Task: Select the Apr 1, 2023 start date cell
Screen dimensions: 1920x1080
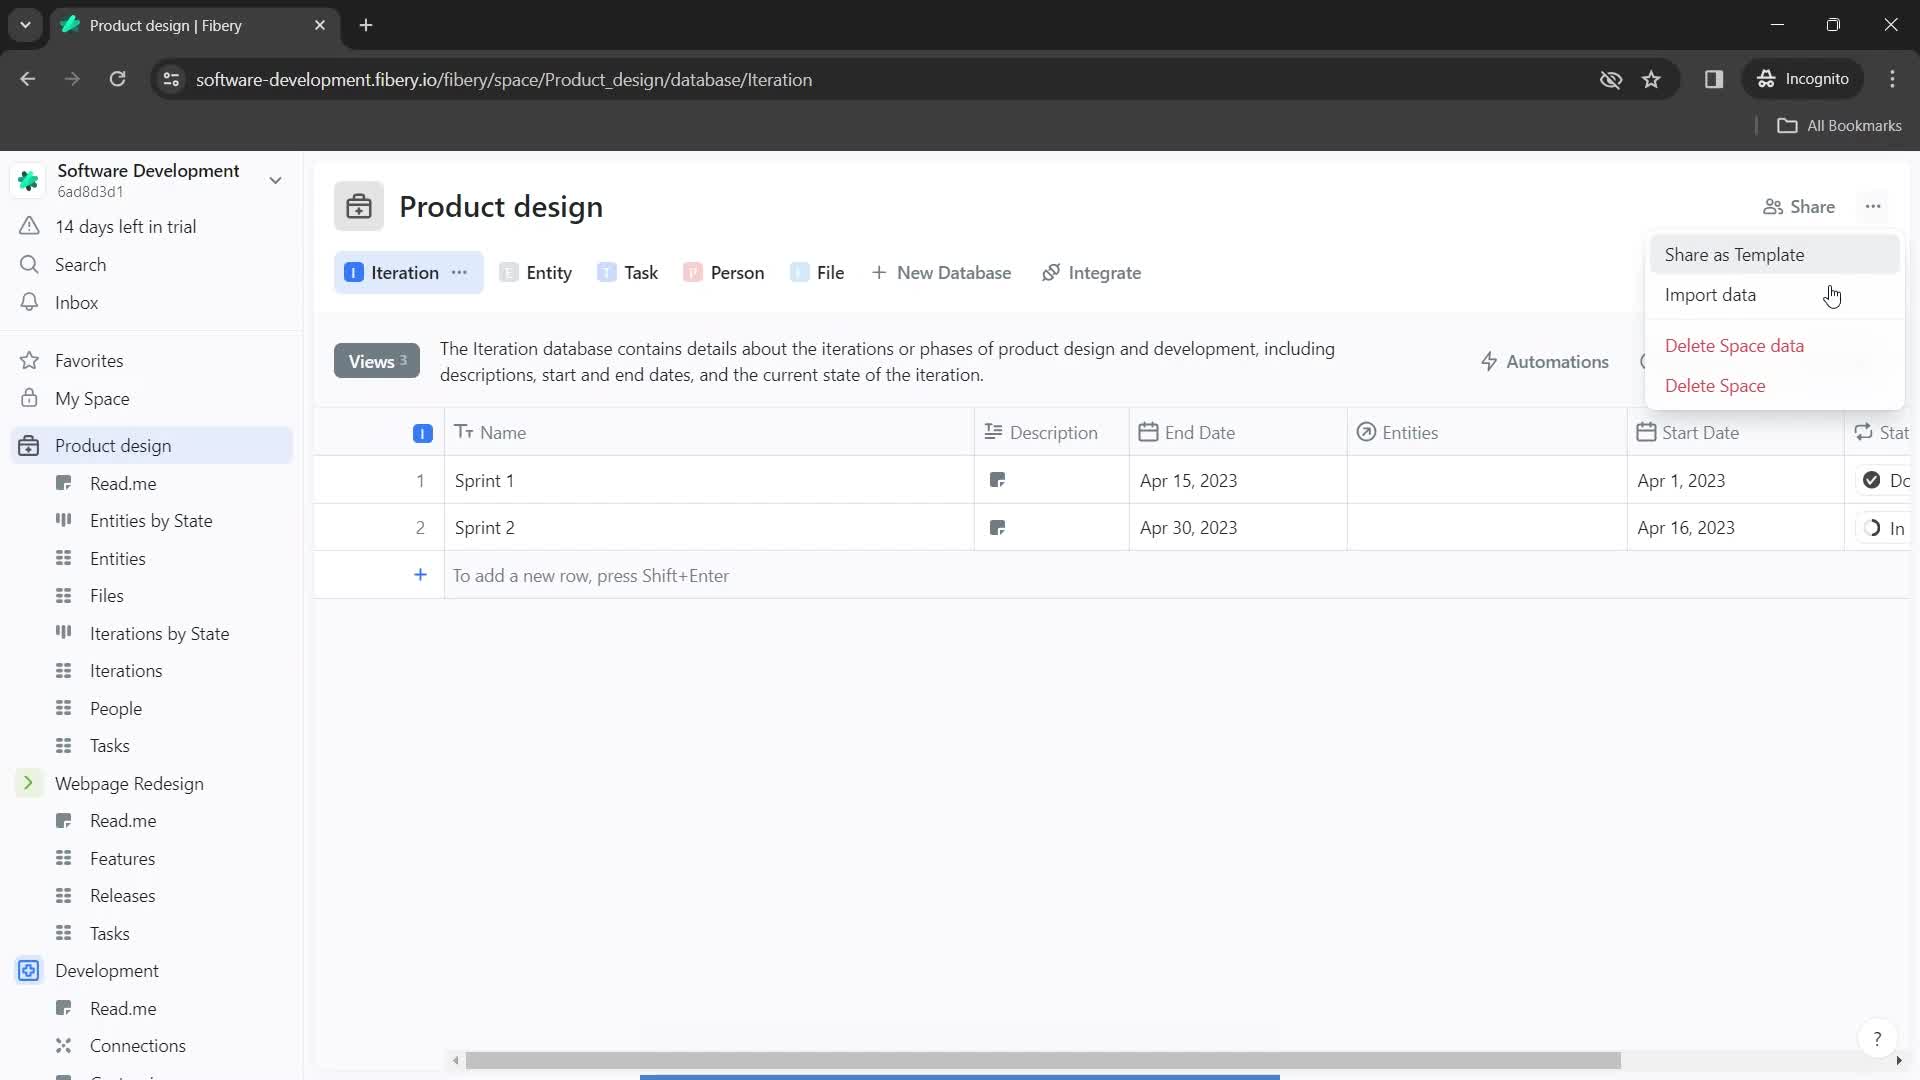Action: (1736, 481)
